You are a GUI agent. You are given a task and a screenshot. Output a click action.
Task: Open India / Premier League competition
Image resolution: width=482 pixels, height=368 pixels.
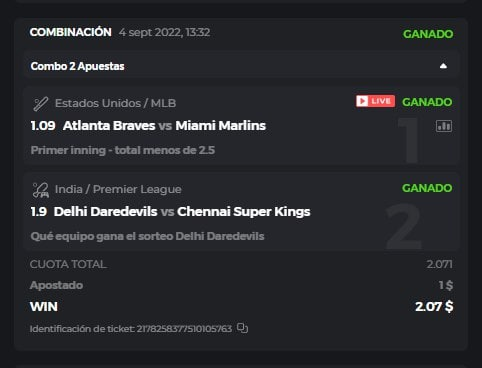point(118,189)
